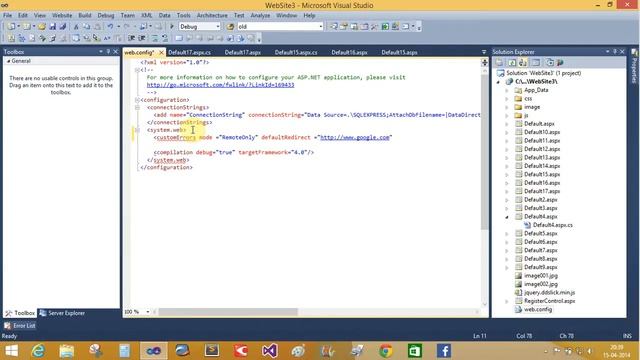Click the Uncomment selected lines icon
Image resolution: width=640 pixels, height=360 pixels.
coord(165,38)
